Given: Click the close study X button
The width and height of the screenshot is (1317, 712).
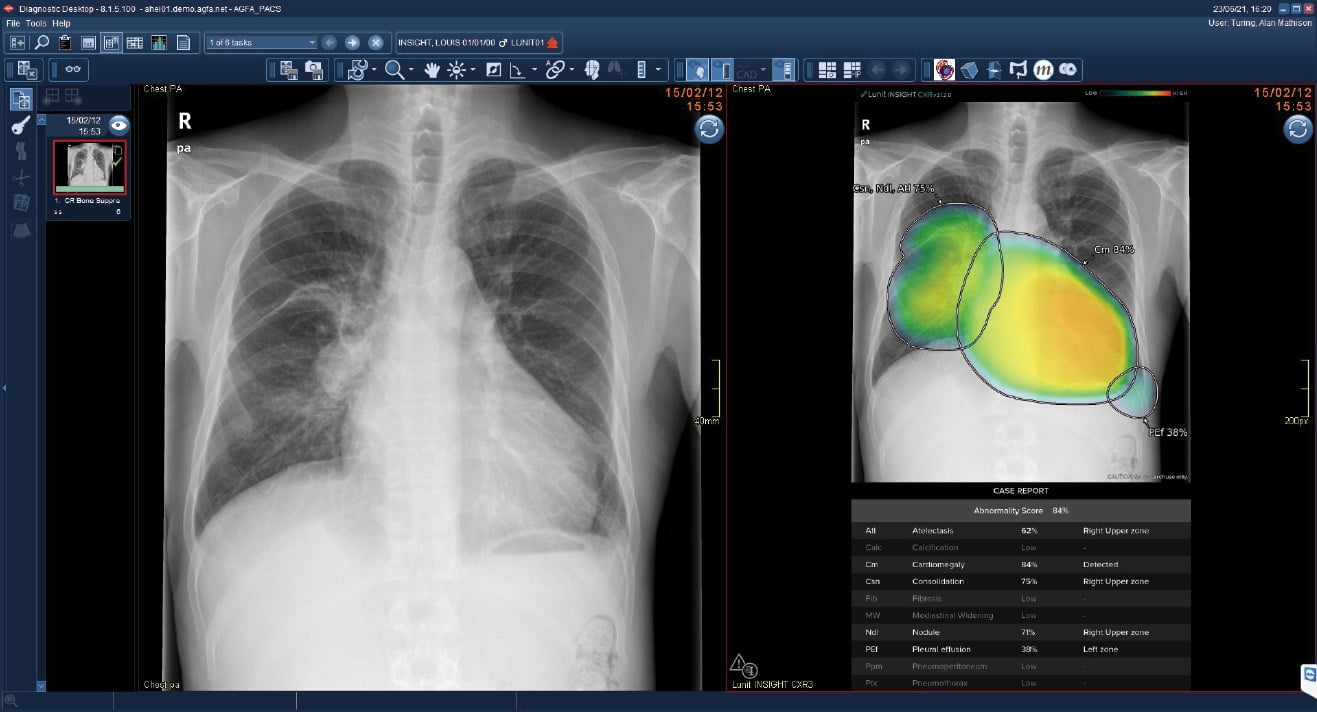Looking at the screenshot, I should point(28,70).
